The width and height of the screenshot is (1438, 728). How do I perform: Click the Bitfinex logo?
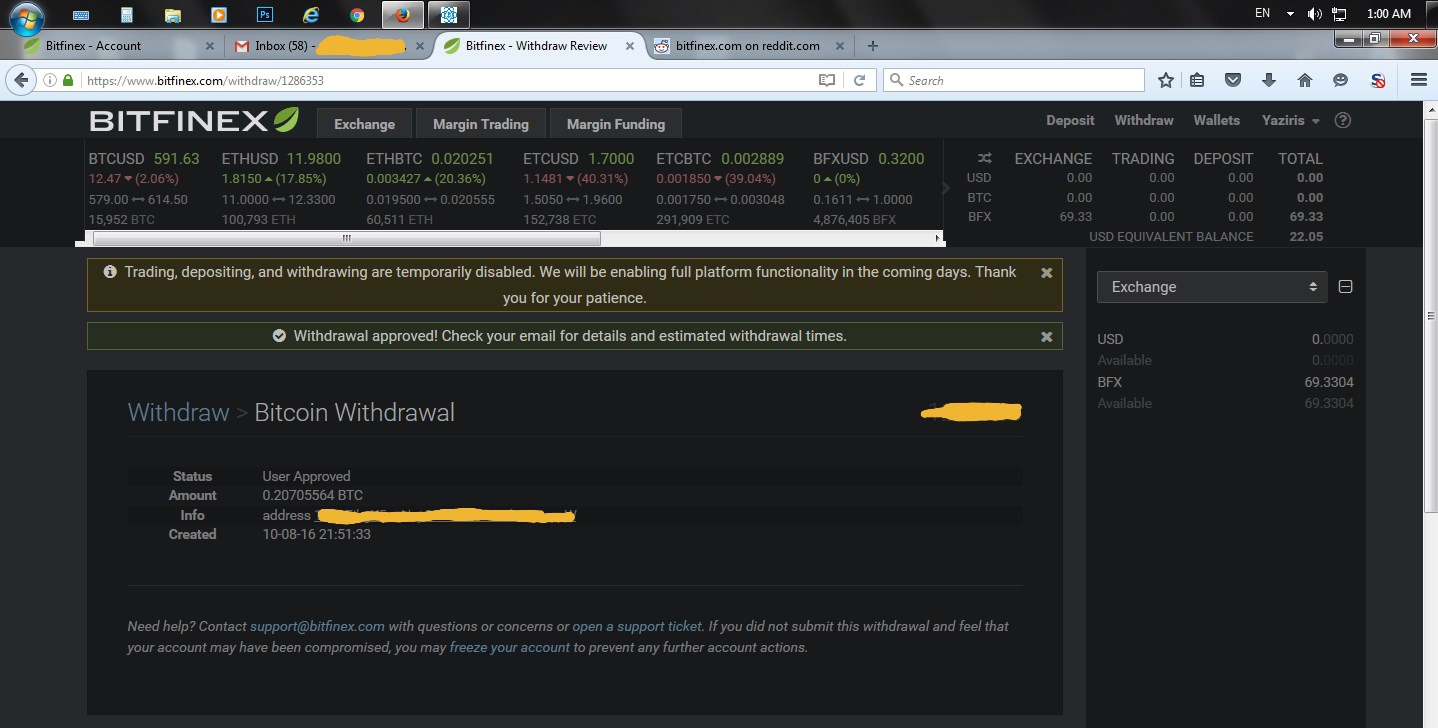[194, 121]
